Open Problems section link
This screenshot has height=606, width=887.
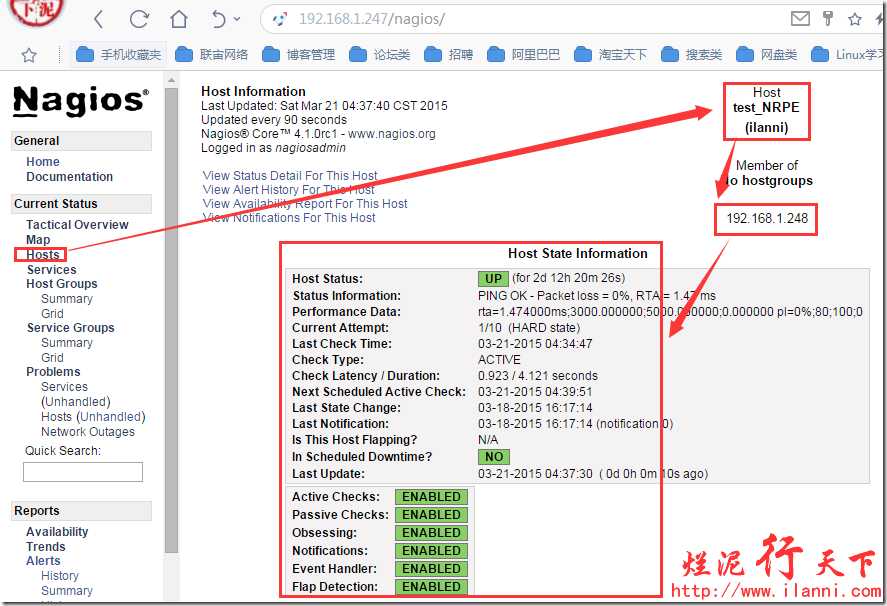[53, 372]
